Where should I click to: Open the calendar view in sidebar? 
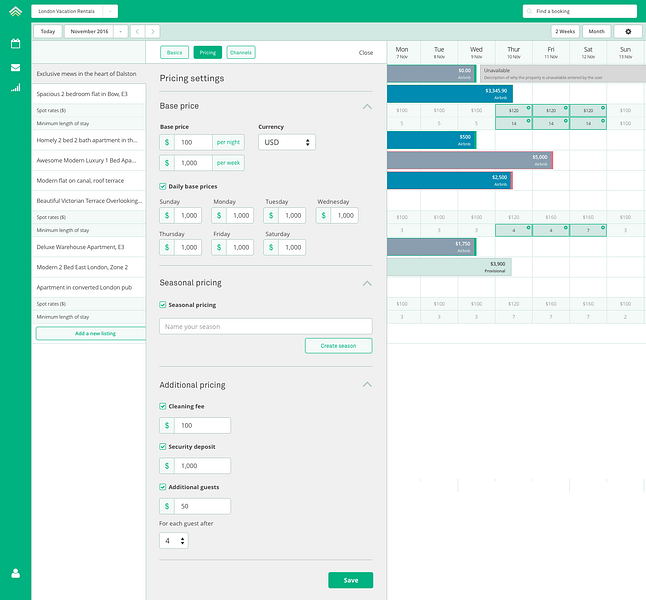[x=15, y=43]
